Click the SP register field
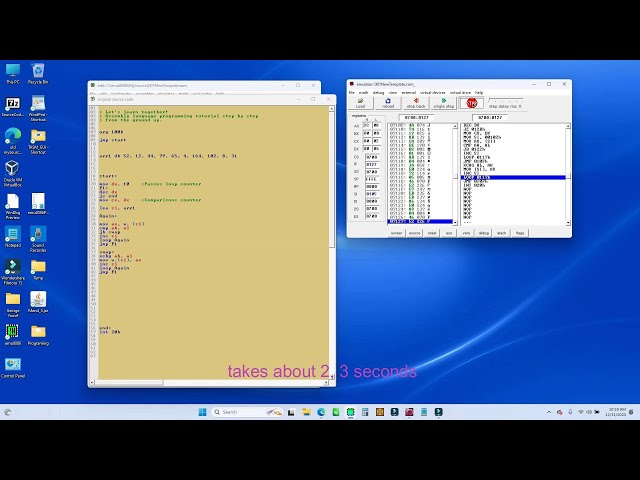 pos(371,179)
